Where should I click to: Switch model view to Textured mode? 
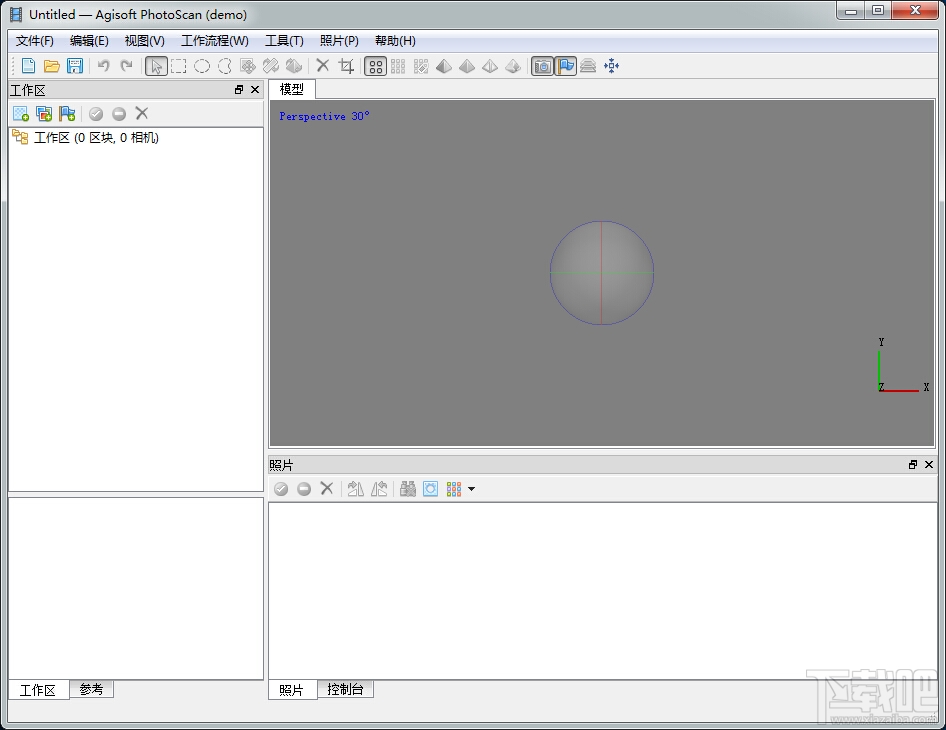[513, 66]
